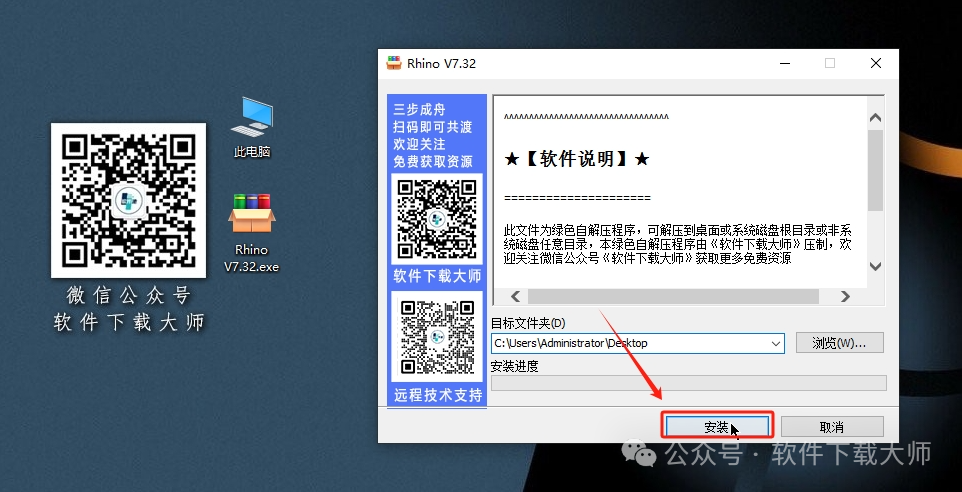The image size is (962, 492).
Task: Click the description scroll down arrow
Action: pyautogui.click(x=875, y=266)
